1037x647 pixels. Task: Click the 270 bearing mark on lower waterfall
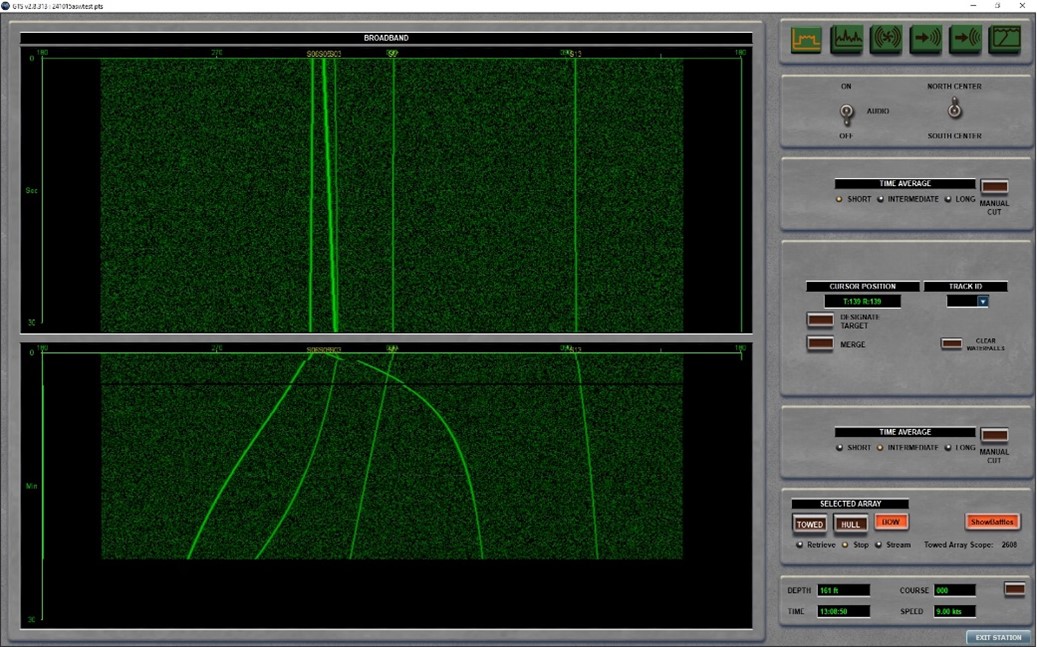[217, 349]
